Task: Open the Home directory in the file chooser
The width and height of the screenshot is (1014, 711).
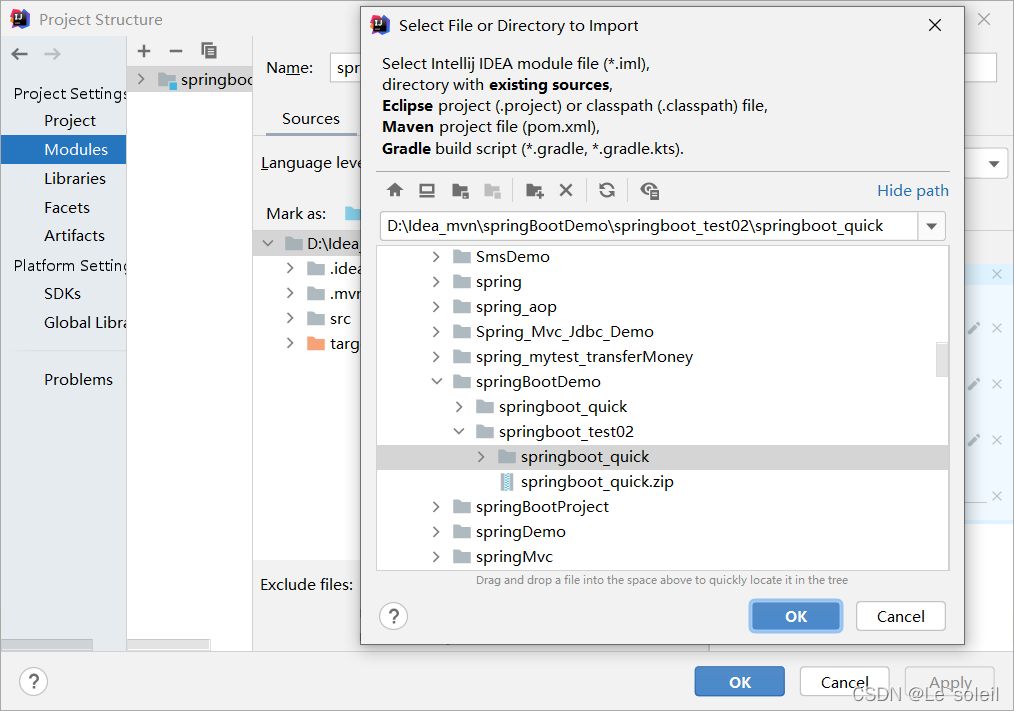Action: coord(395,190)
